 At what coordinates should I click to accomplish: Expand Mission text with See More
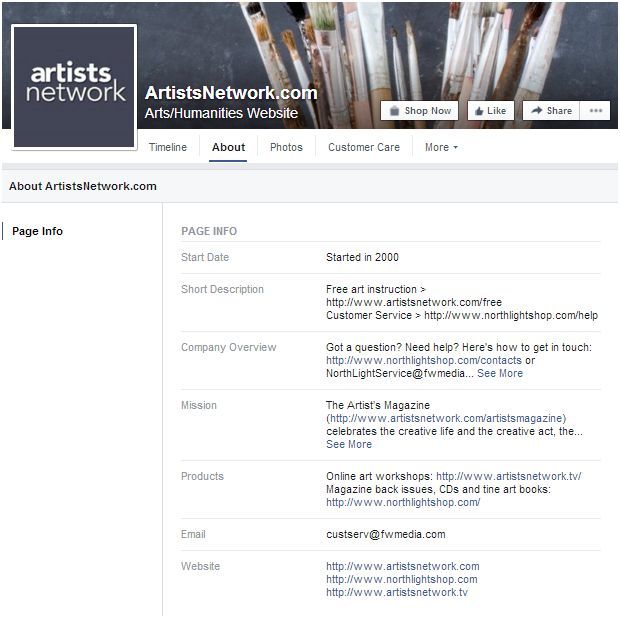(x=348, y=444)
